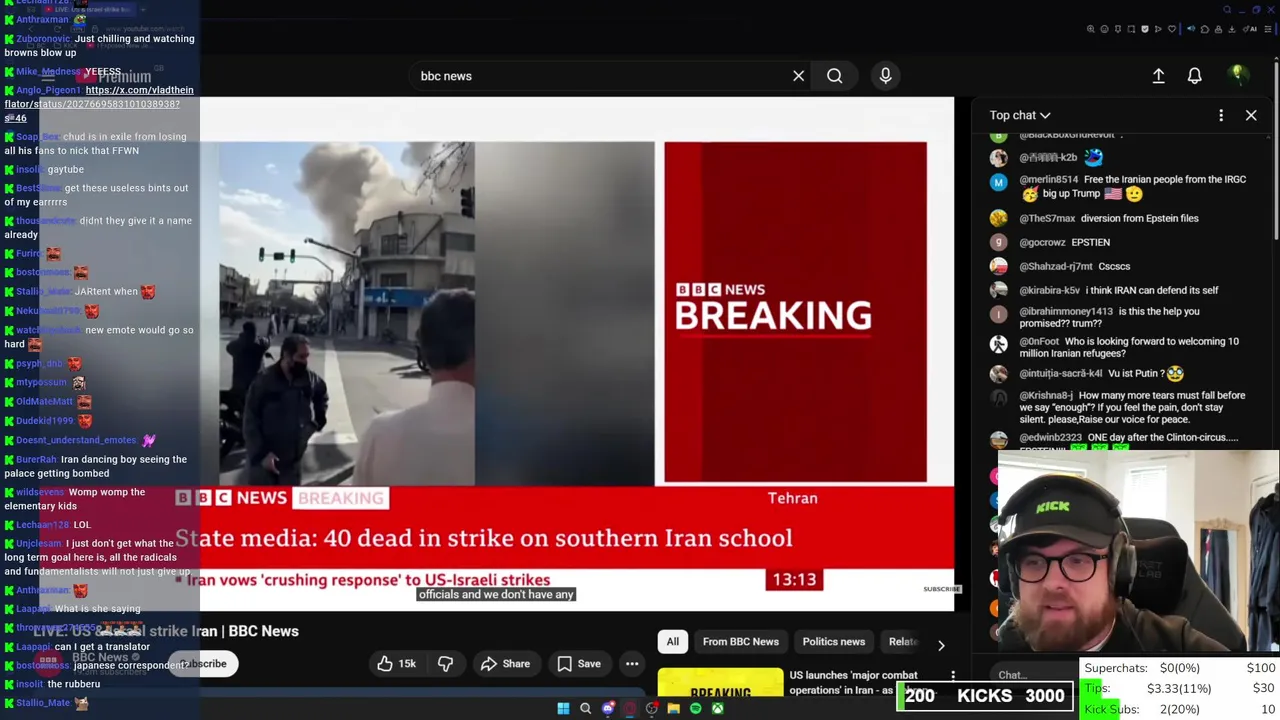This screenshot has width=1280, height=720.
Task: Click the YouTube search magnifier button
Action: tap(834, 76)
